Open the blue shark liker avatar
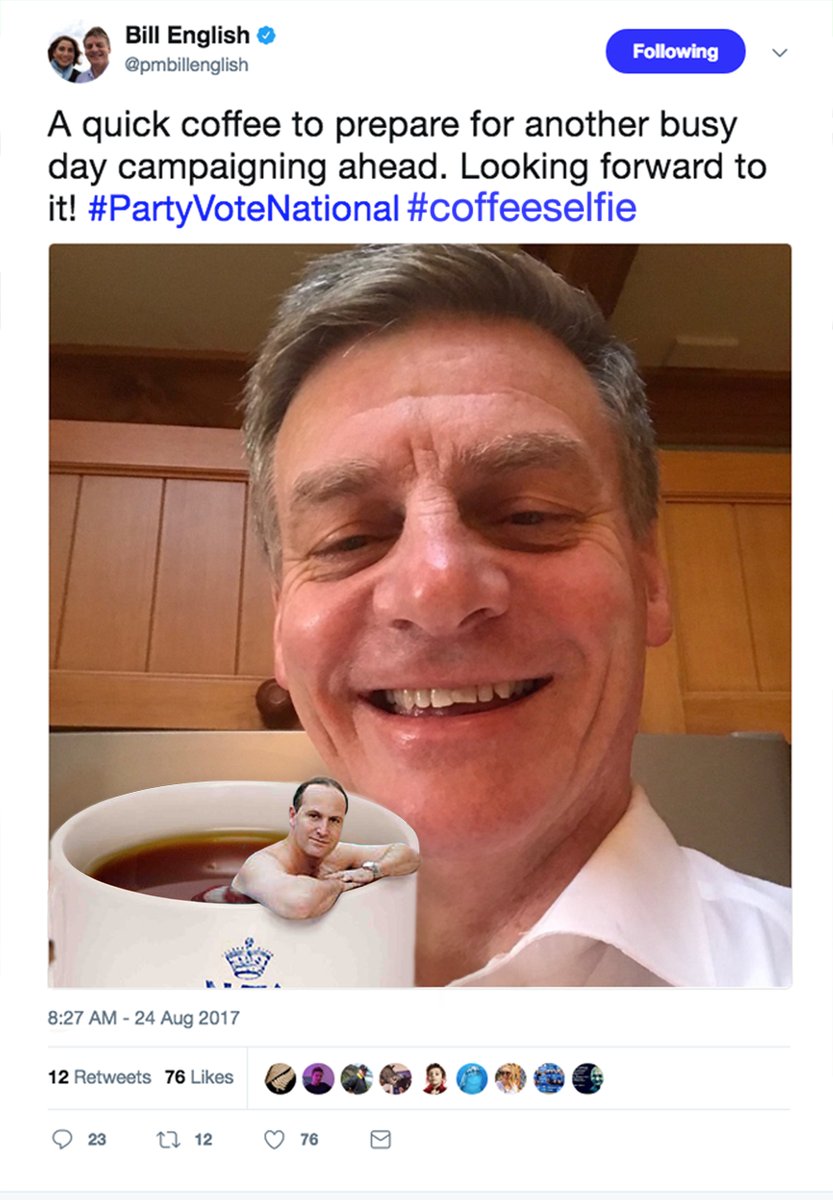Screen dimensions: 833x1200 (472, 1078)
